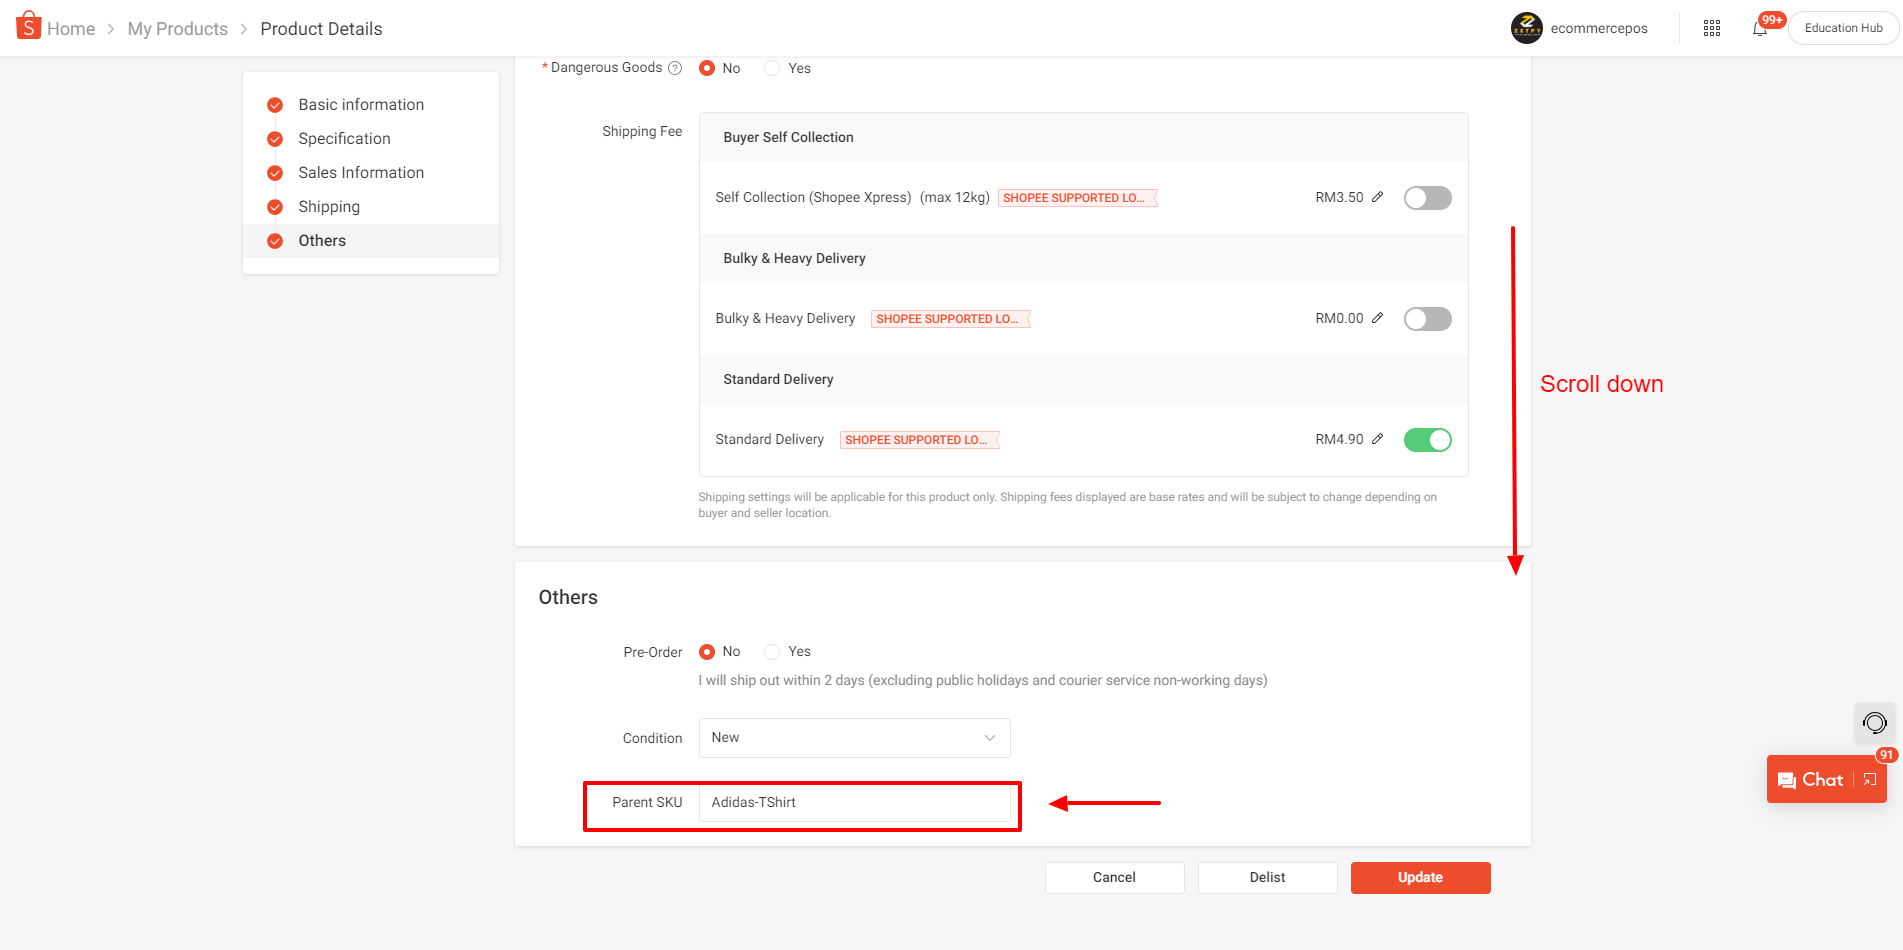This screenshot has height=950, width=1903.
Task: Go to Basic information section
Action: (x=361, y=105)
